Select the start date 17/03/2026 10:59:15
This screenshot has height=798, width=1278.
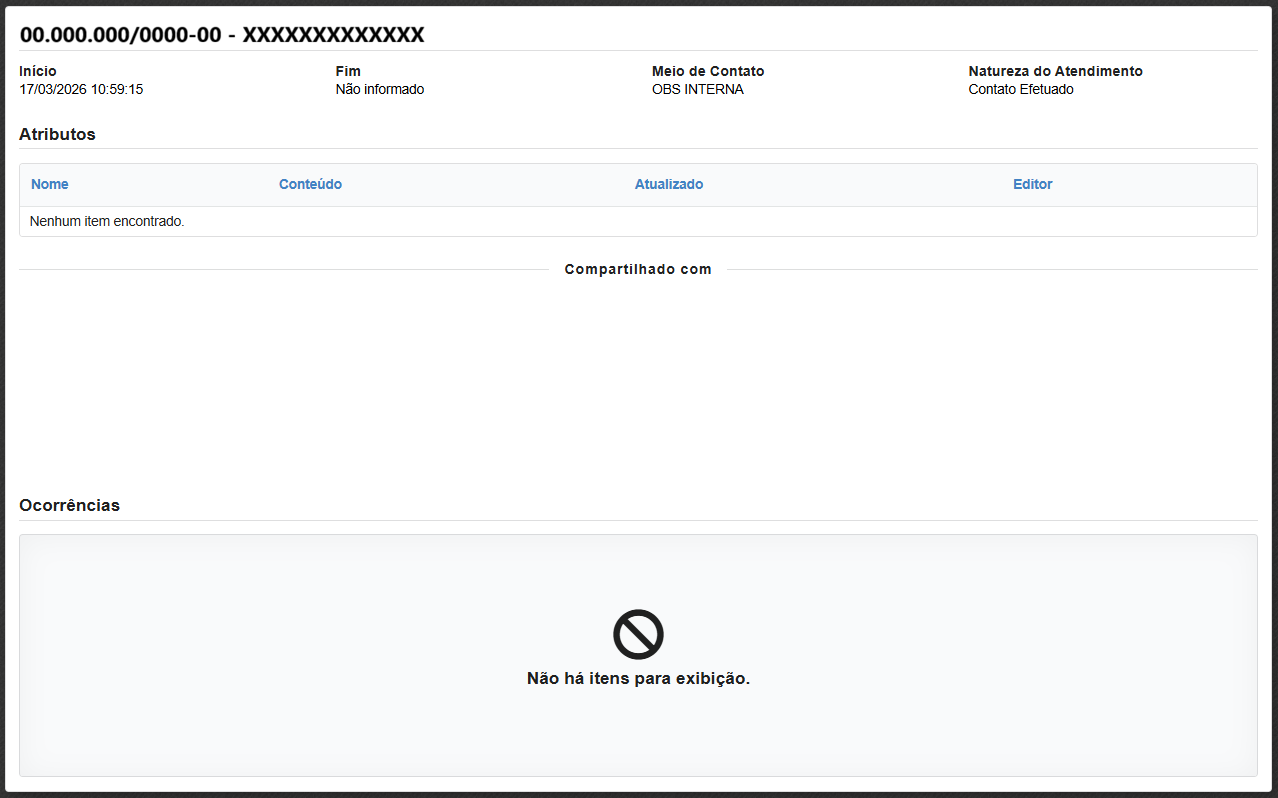click(81, 89)
